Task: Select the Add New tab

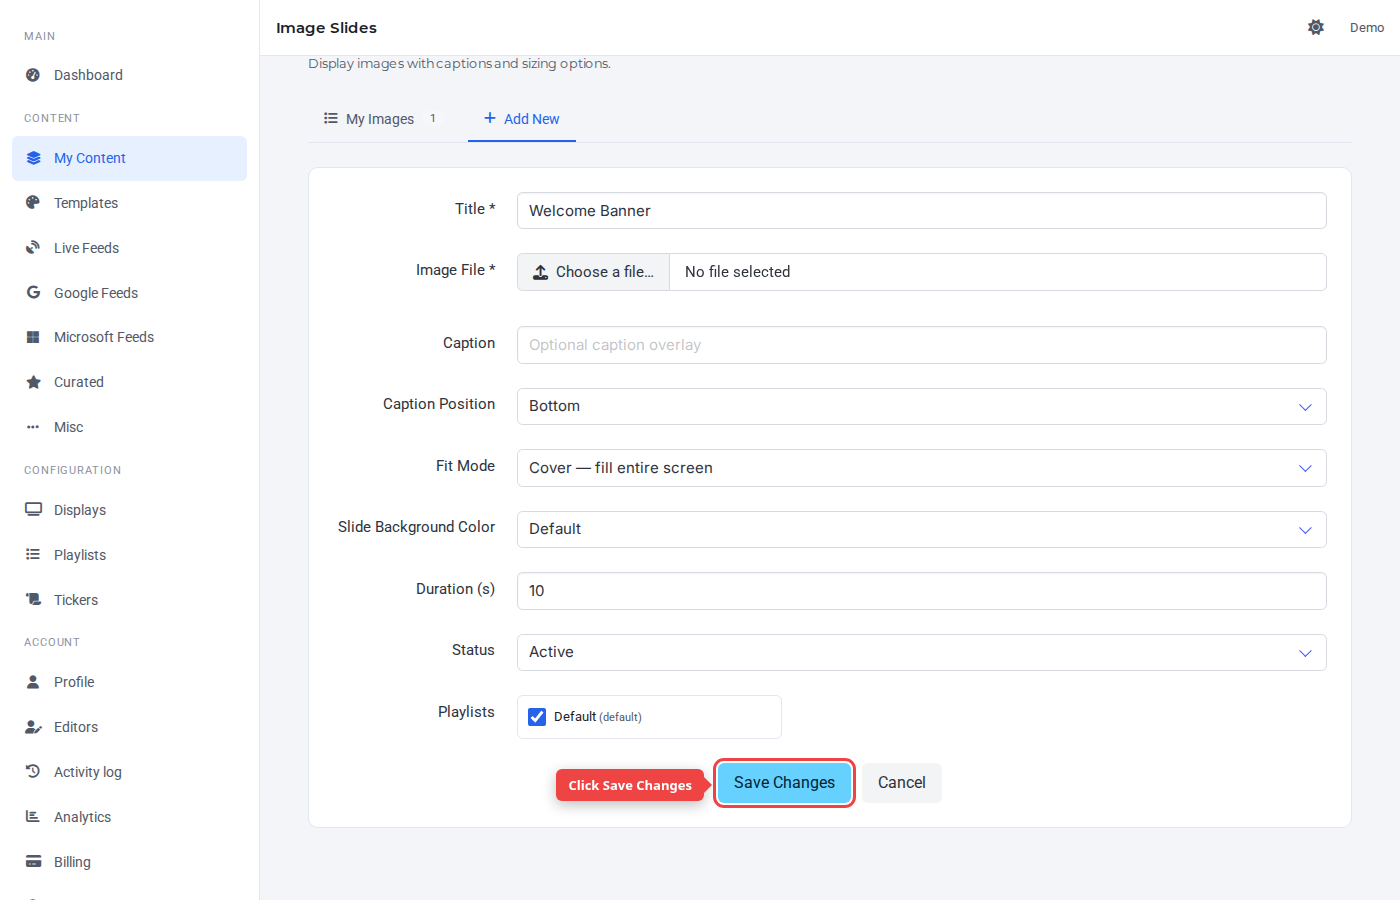Action: pos(522,118)
